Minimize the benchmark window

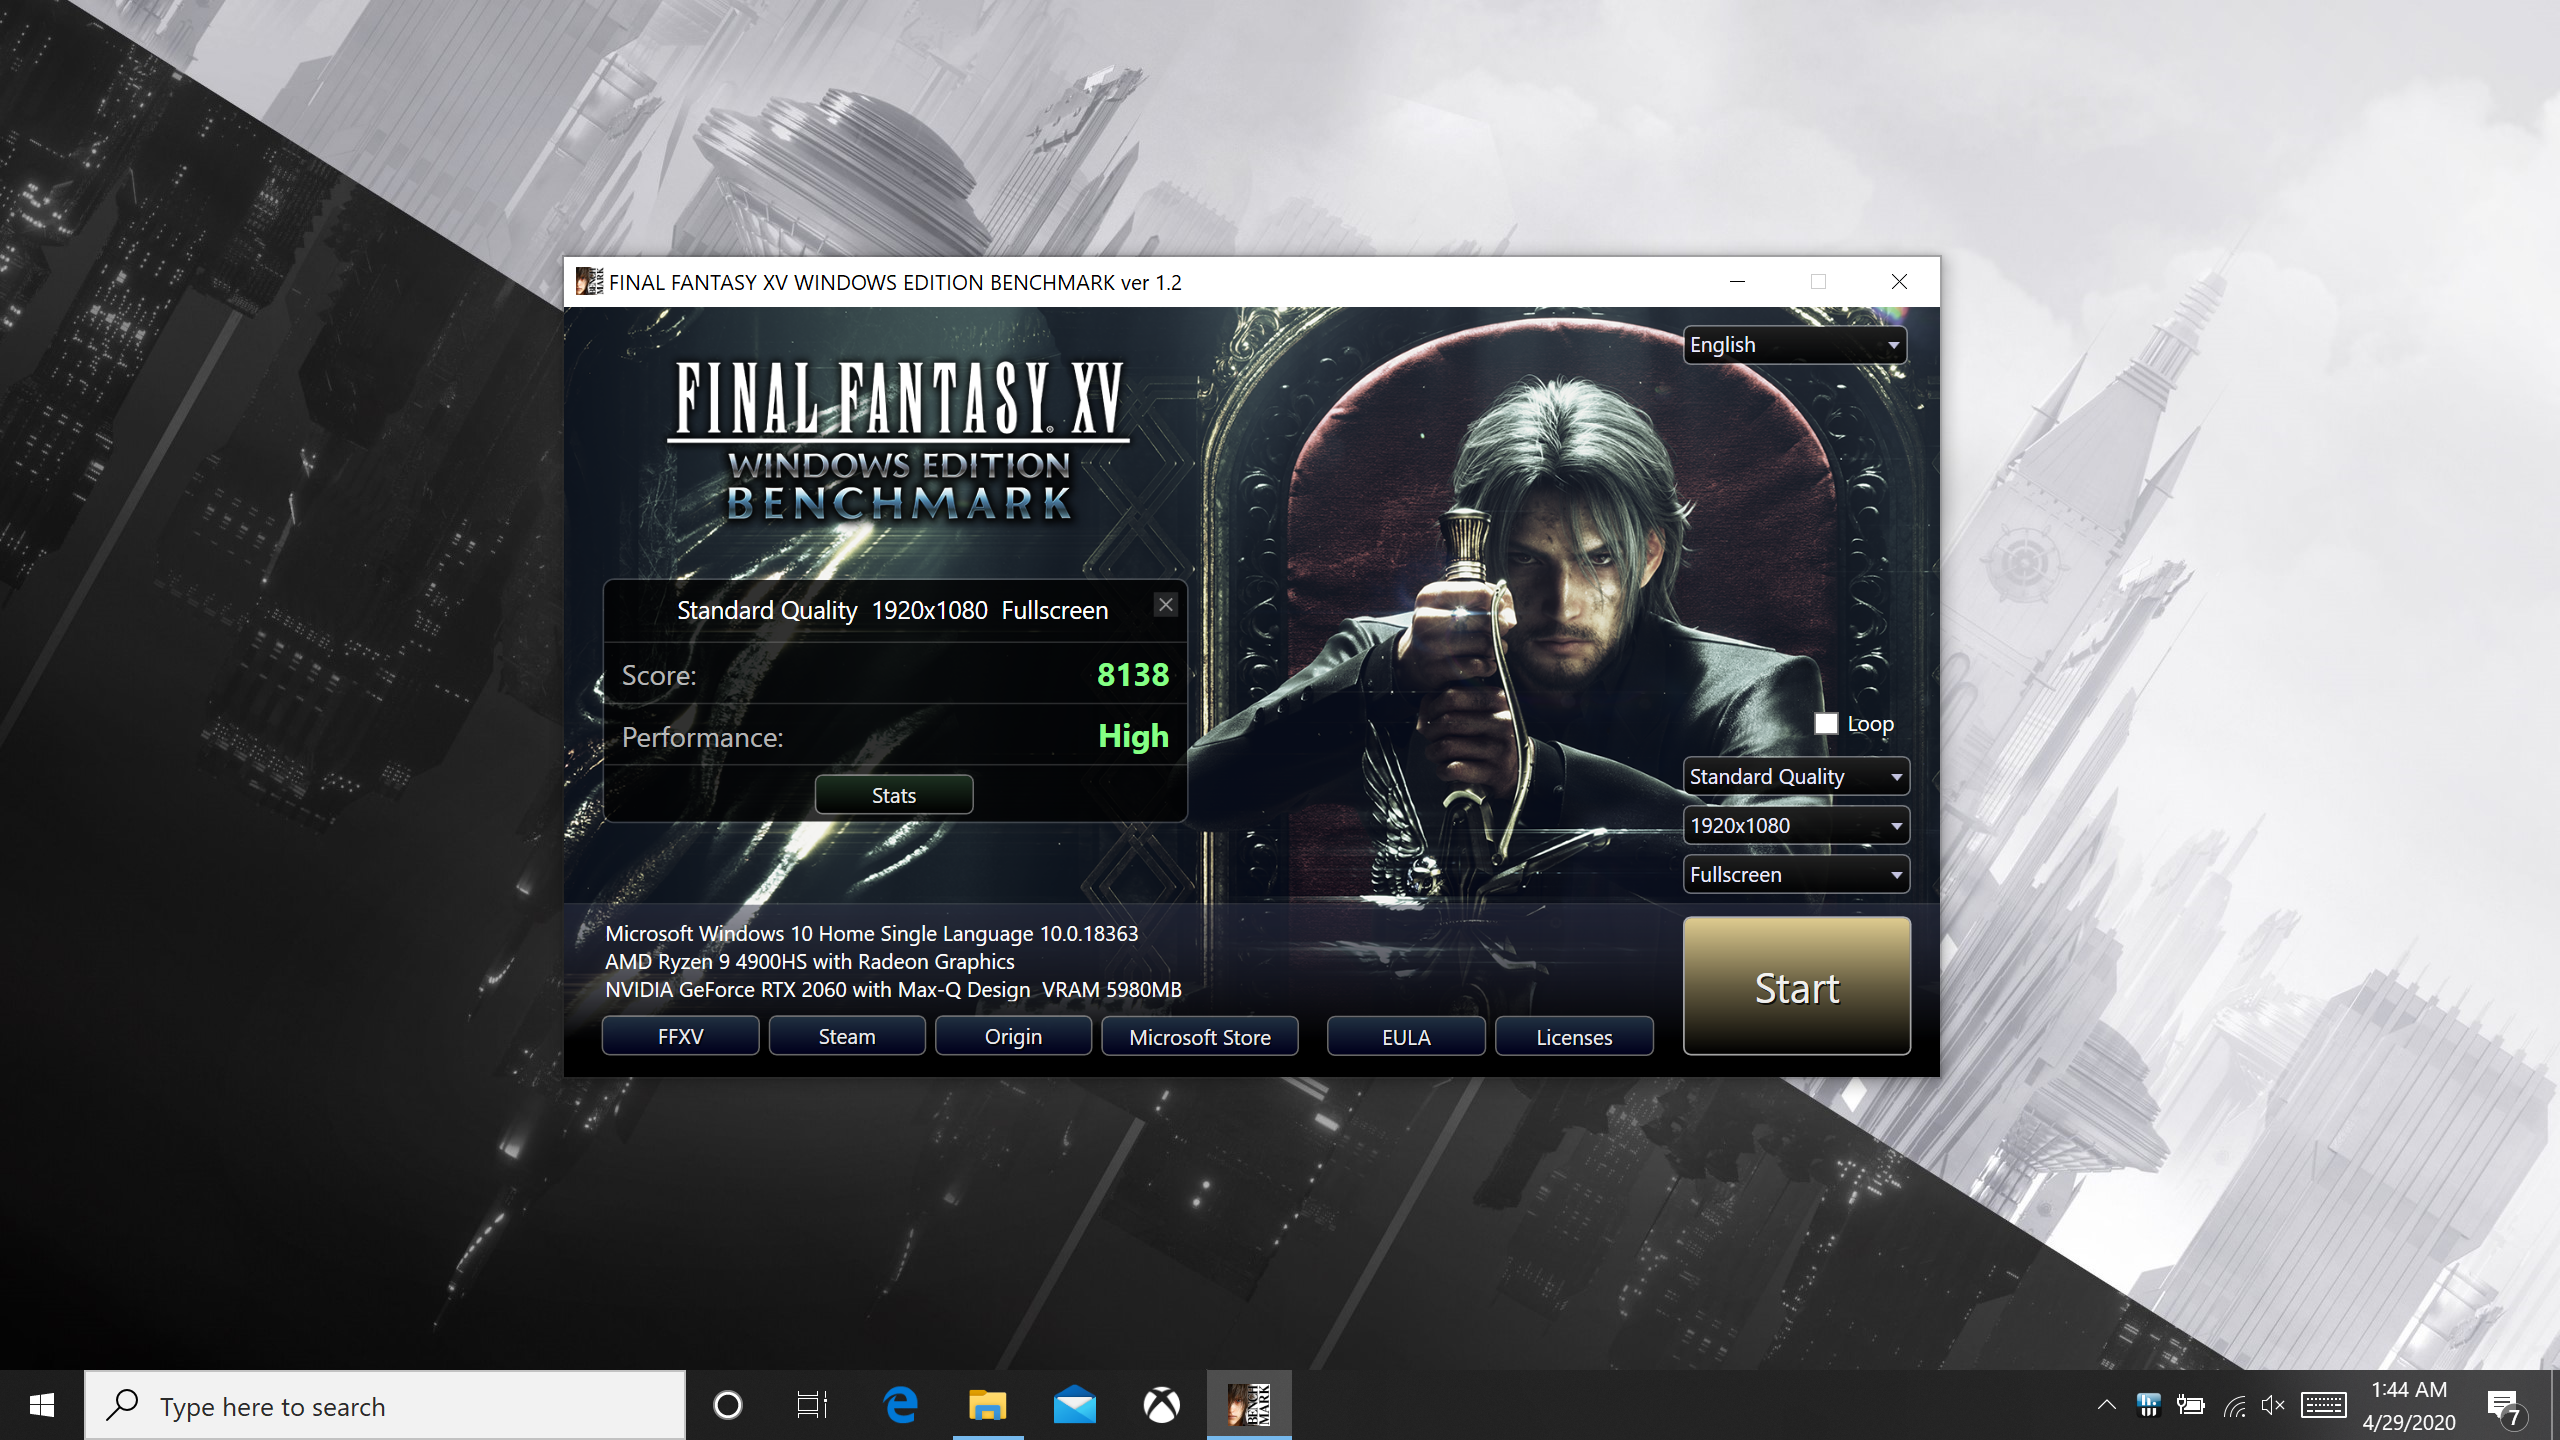1737,282
